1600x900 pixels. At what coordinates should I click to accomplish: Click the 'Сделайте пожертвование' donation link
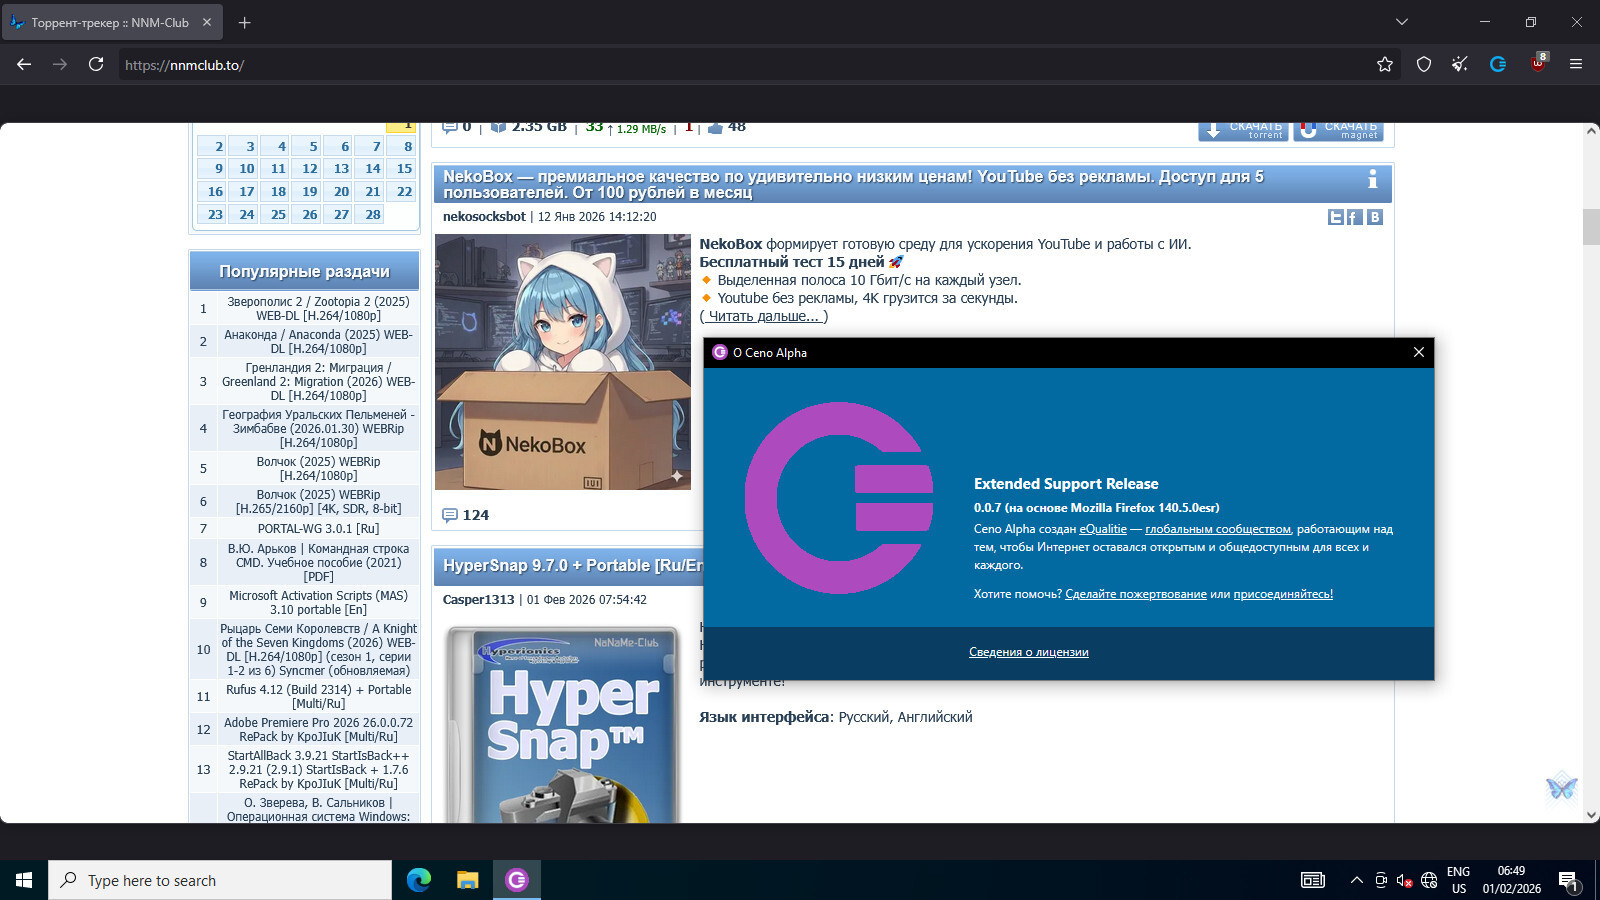1135,594
